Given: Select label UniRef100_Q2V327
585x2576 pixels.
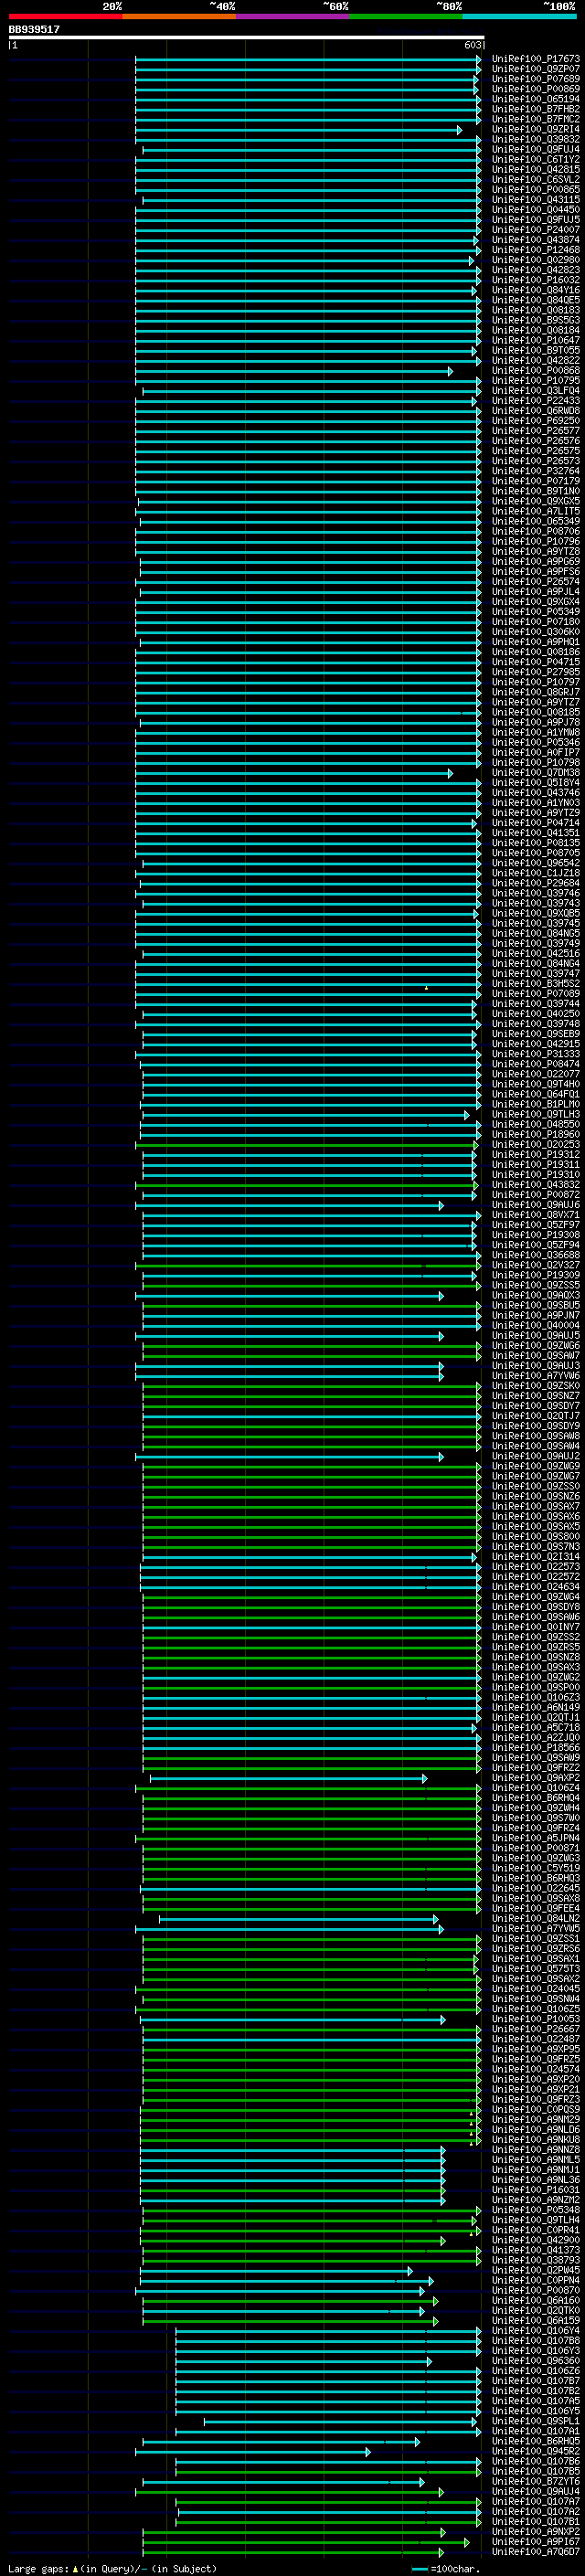Looking at the screenshot, I should (x=536, y=1265).
